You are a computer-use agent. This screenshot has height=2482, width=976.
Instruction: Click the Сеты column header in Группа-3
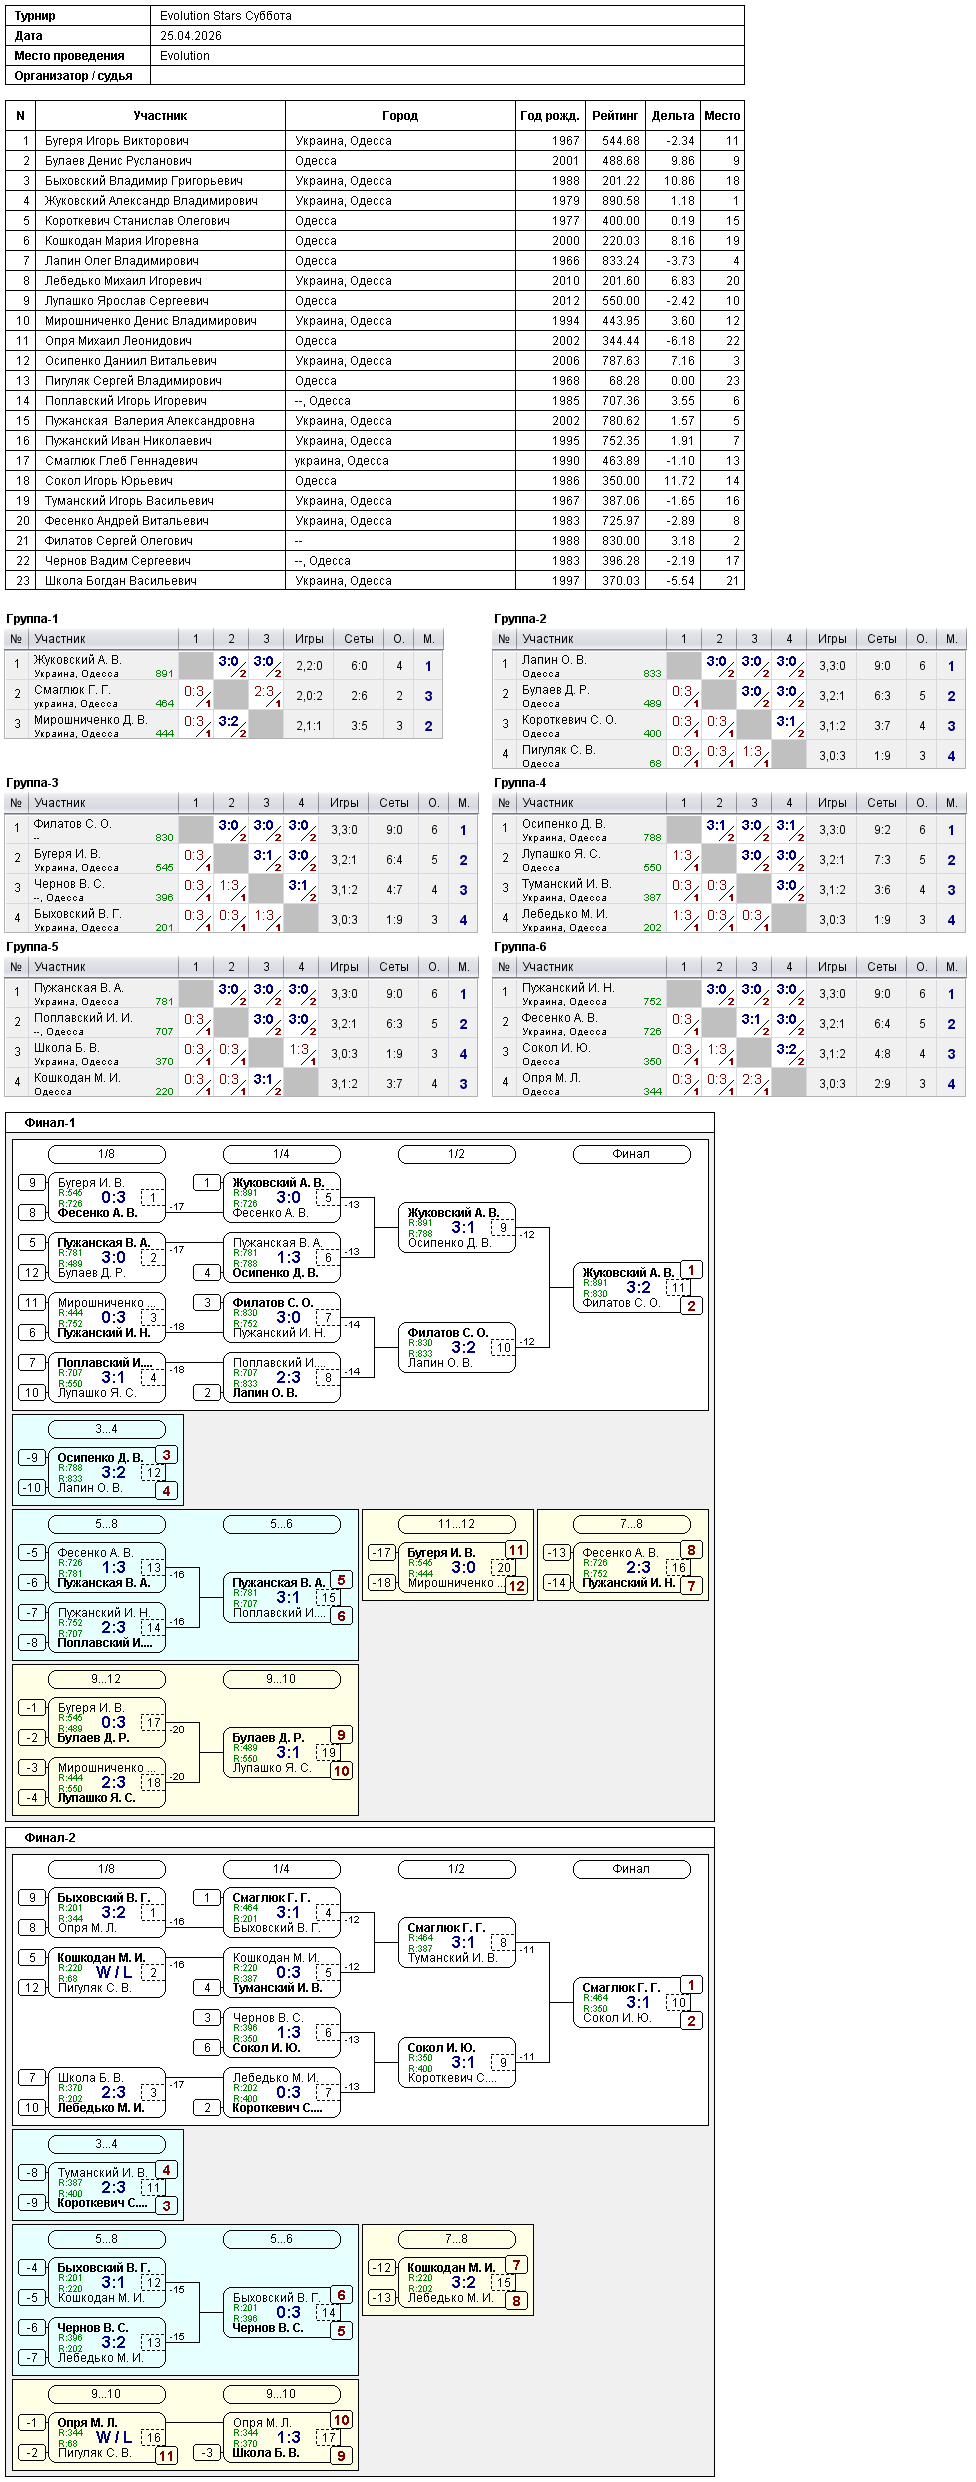(x=394, y=803)
